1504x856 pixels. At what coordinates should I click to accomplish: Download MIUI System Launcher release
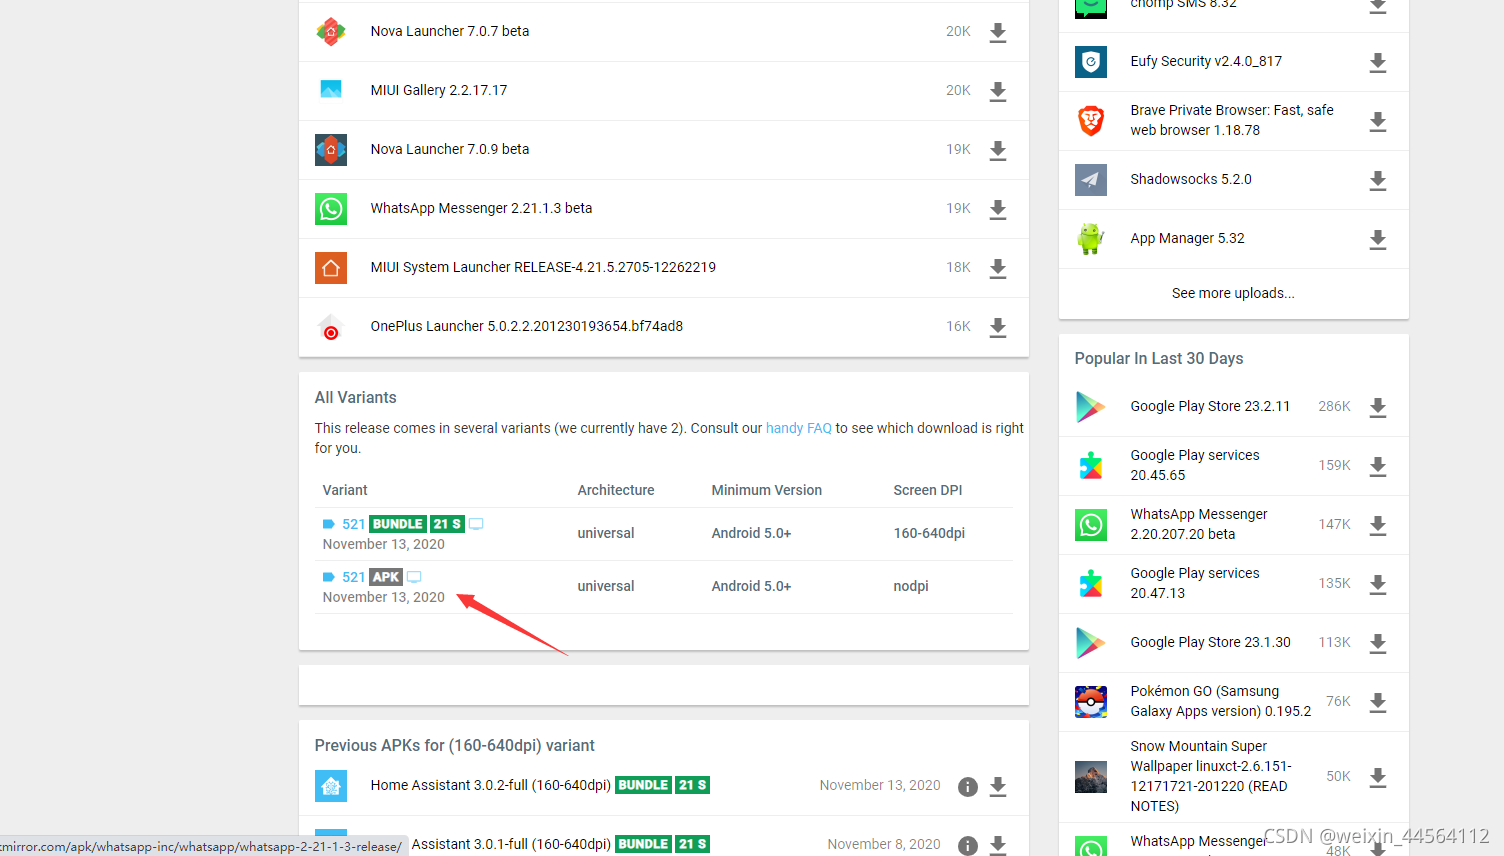[x=997, y=269]
